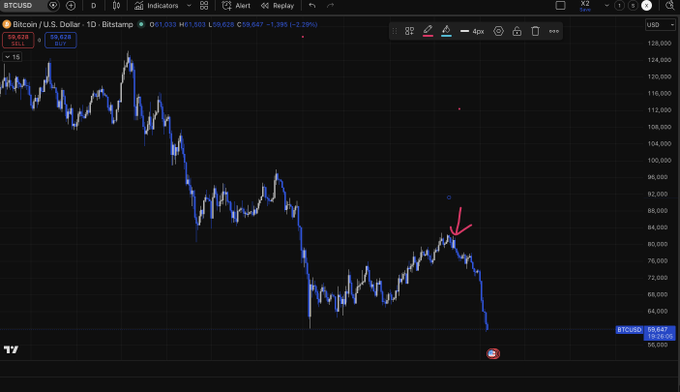Open the Indicators menu

point(157,6)
